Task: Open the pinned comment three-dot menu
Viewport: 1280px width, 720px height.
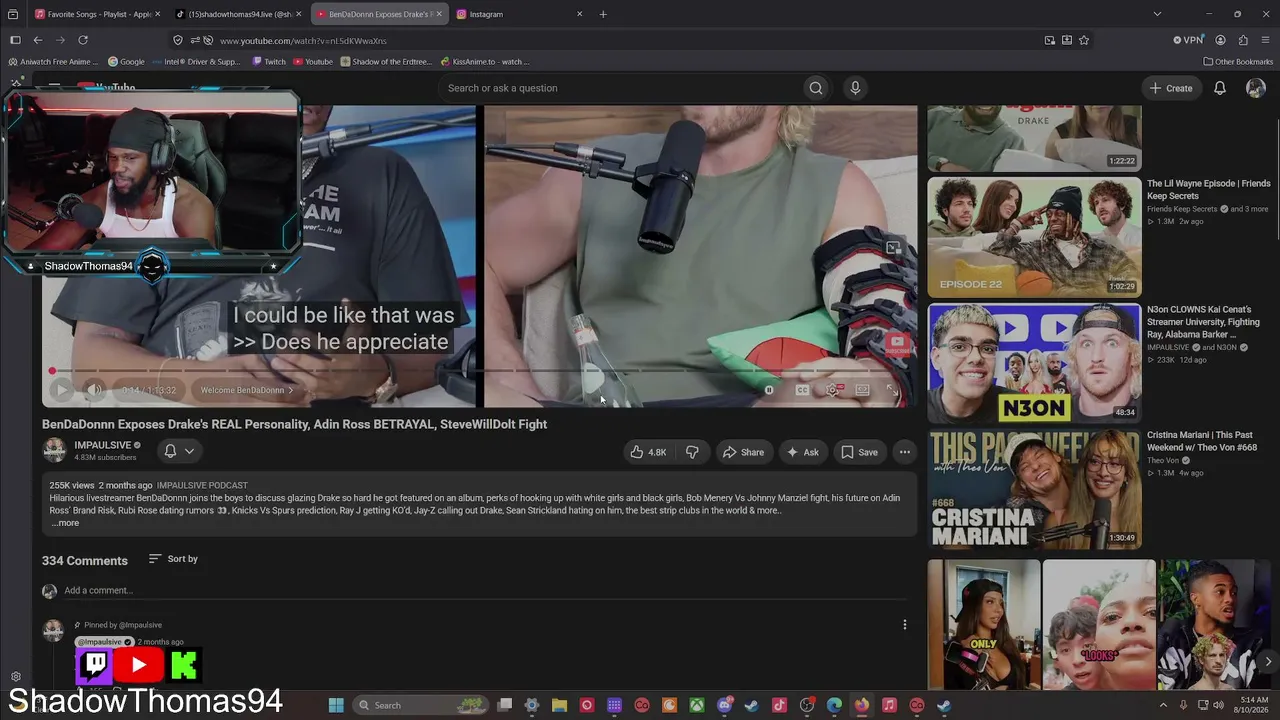Action: coord(905,625)
